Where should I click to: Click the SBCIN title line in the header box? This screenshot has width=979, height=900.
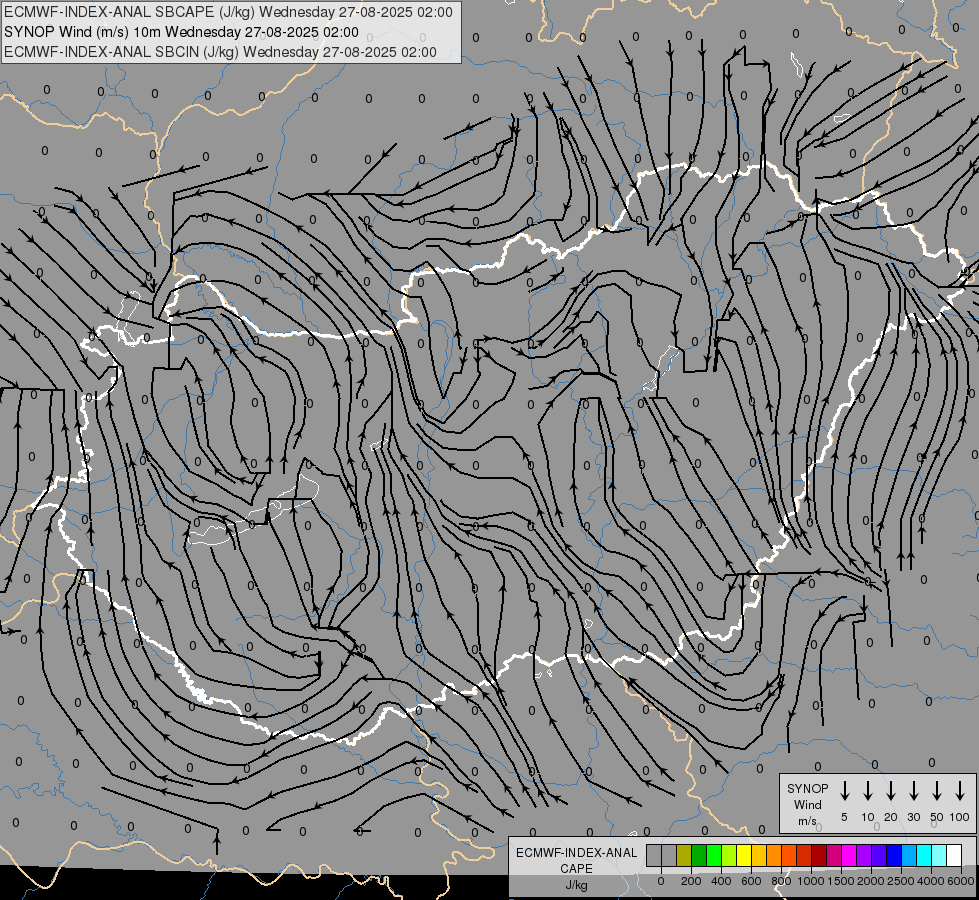pyautogui.click(x=220, y=52)
